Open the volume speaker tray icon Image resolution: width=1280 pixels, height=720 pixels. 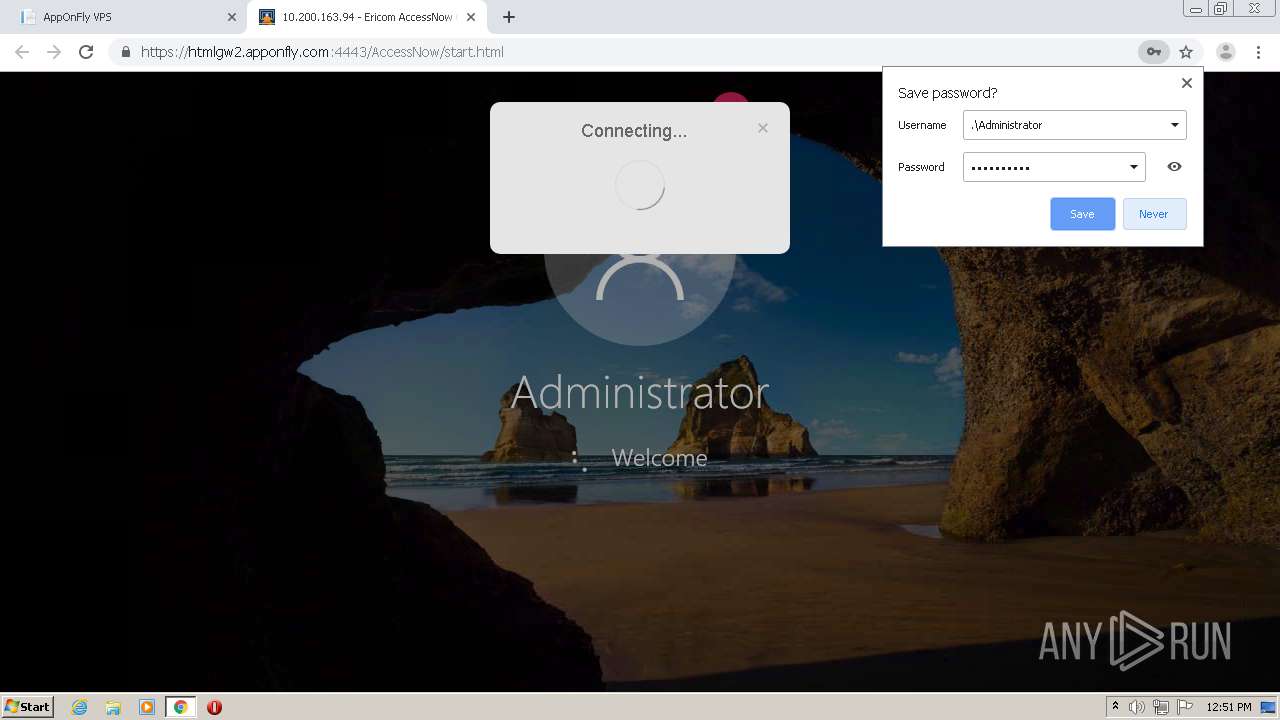coord(1136,707)
